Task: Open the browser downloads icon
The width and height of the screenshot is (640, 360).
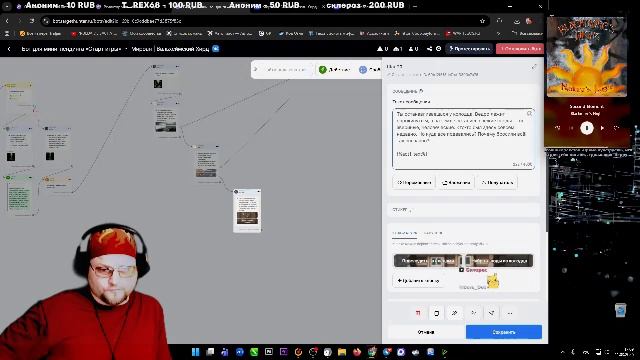Action: point(517,21)
